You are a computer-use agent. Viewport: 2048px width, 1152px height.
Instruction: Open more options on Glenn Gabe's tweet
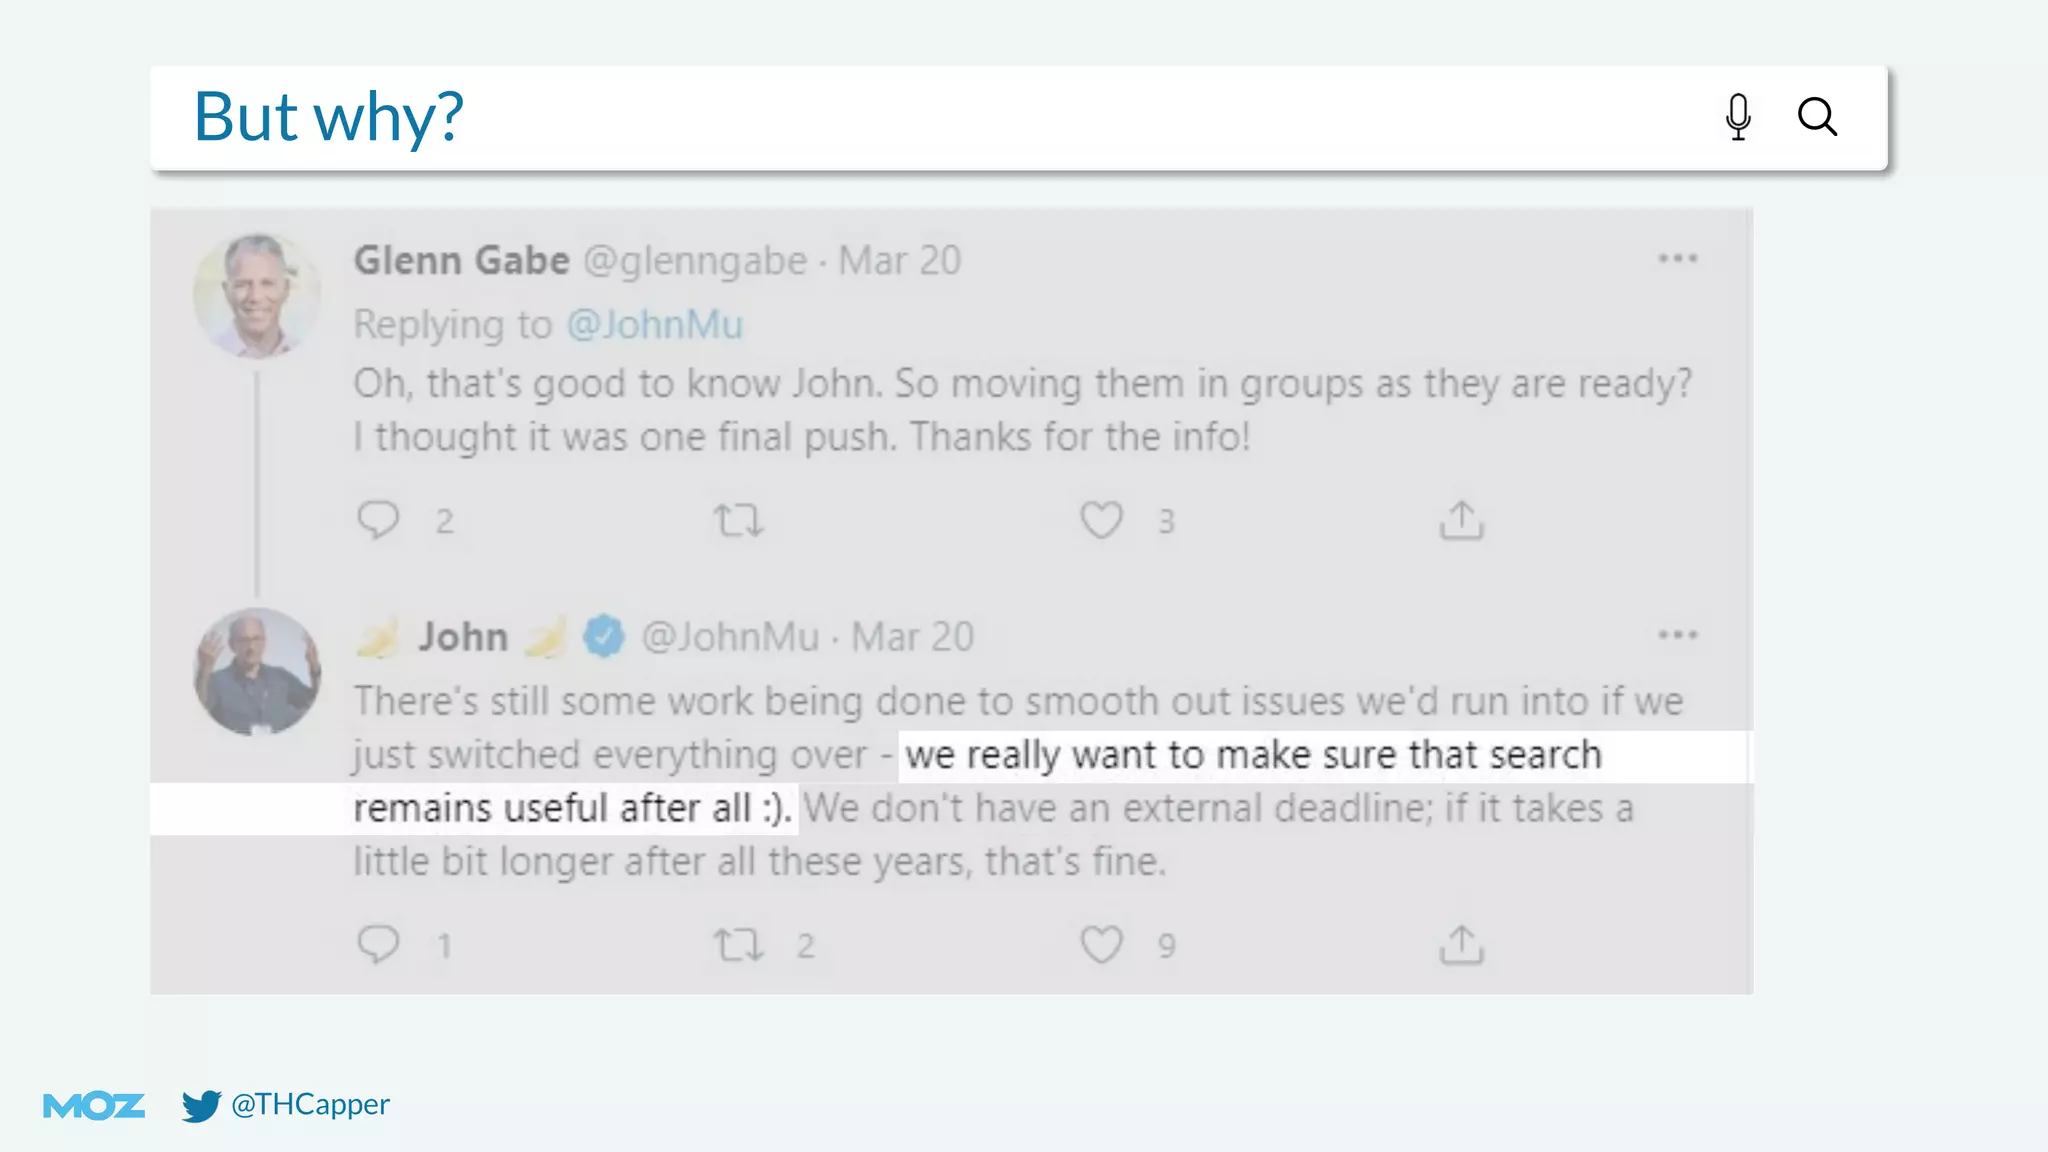pyautogui.click(x=1677, y=259)
